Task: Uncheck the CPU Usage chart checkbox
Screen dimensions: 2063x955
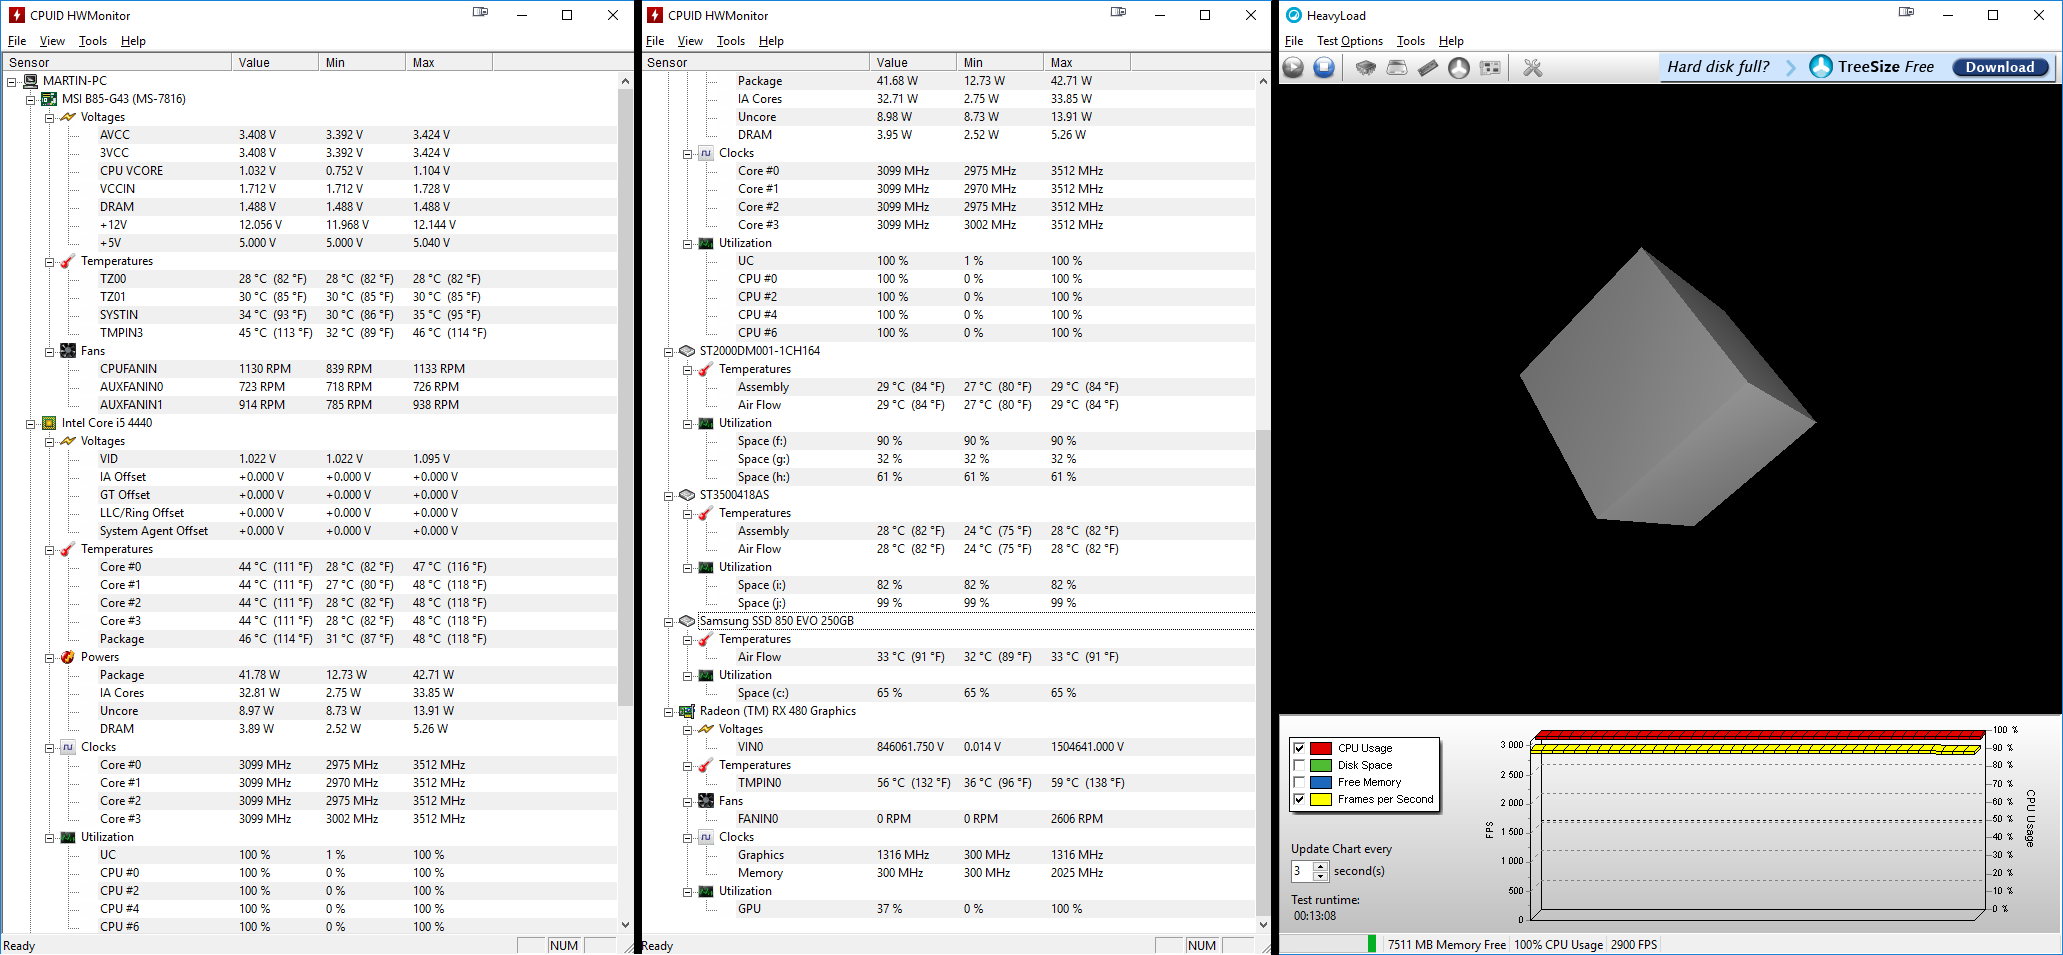Action: 1299,748
